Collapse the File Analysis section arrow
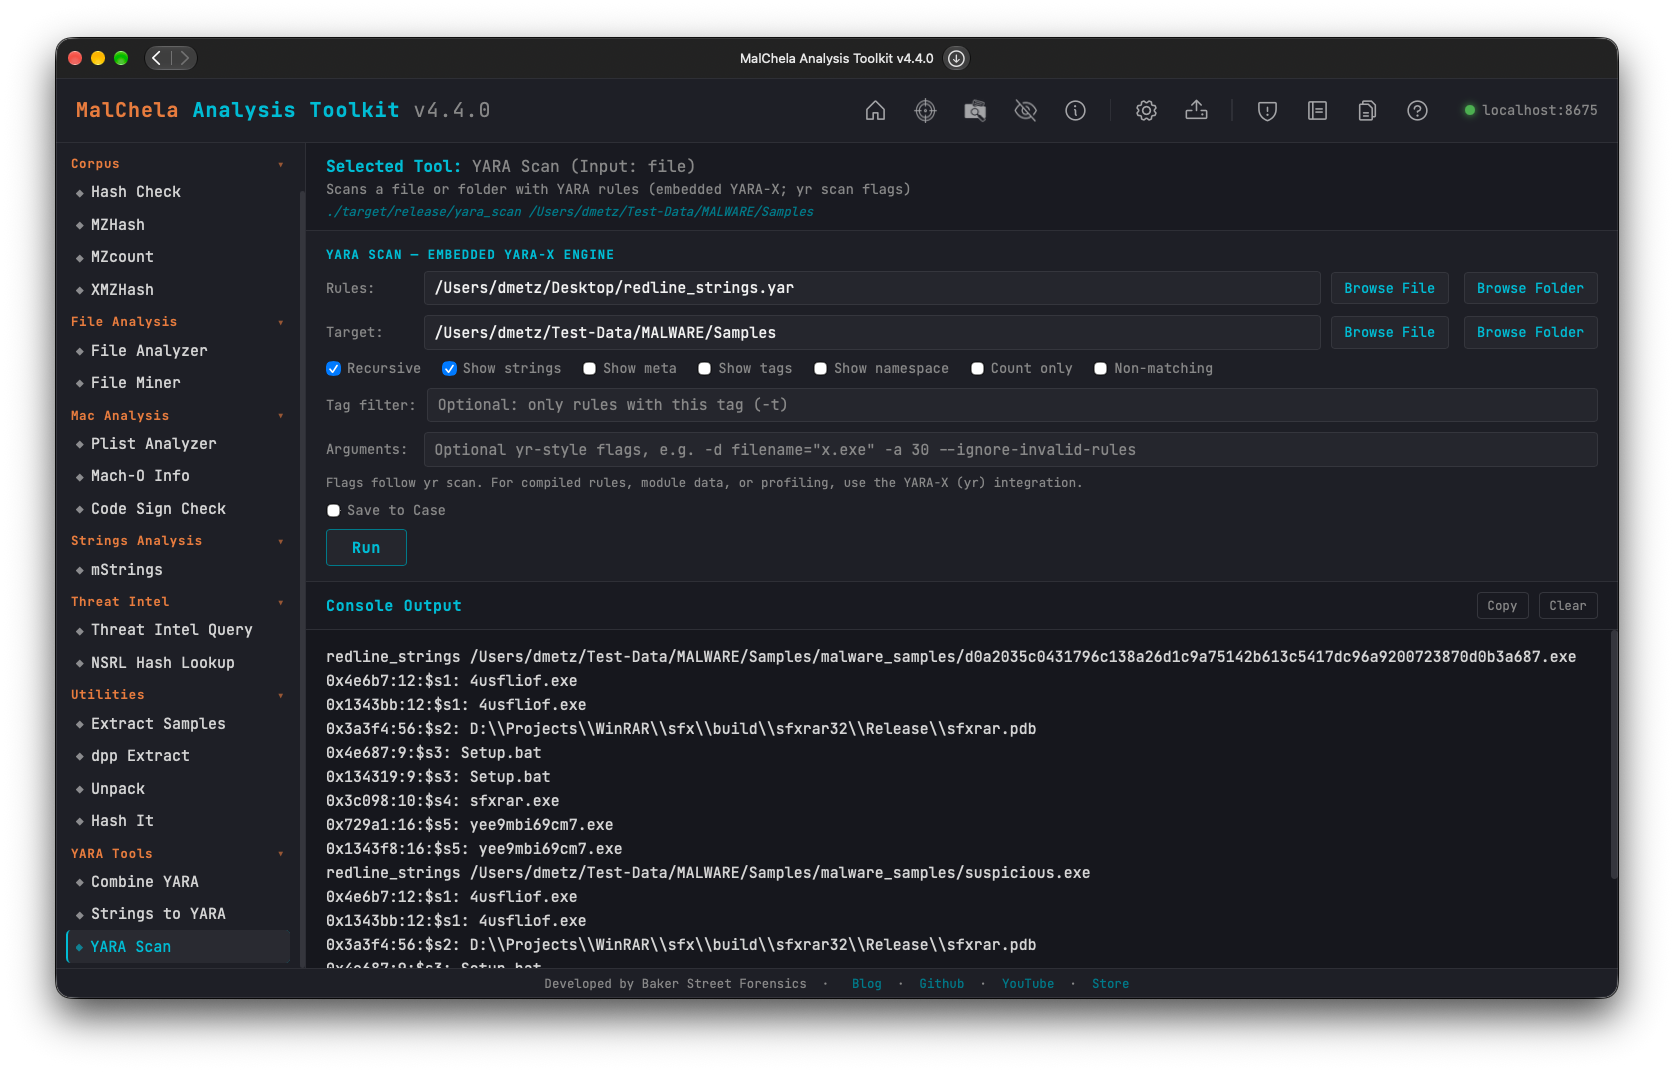The image size is (1674, 1072). point(281,322)
